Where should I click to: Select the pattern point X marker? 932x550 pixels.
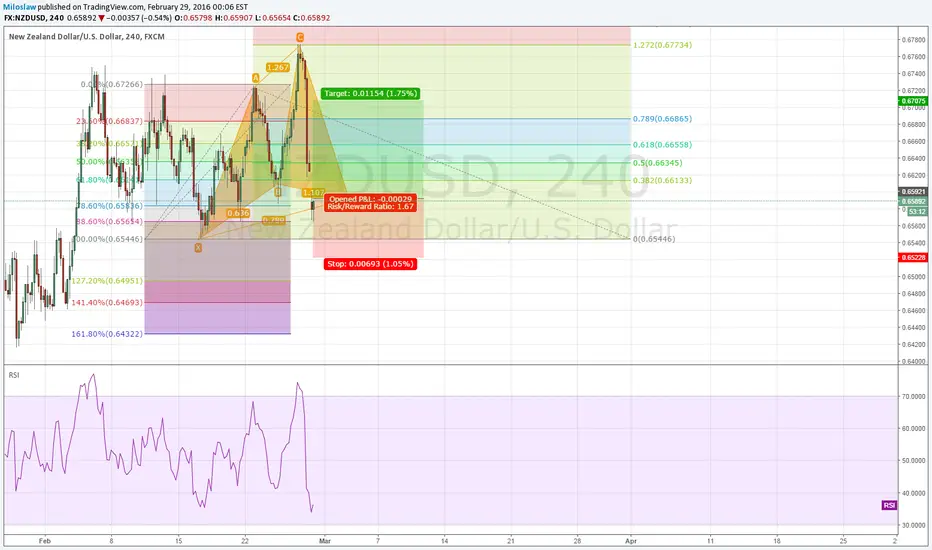pos(198,247)
